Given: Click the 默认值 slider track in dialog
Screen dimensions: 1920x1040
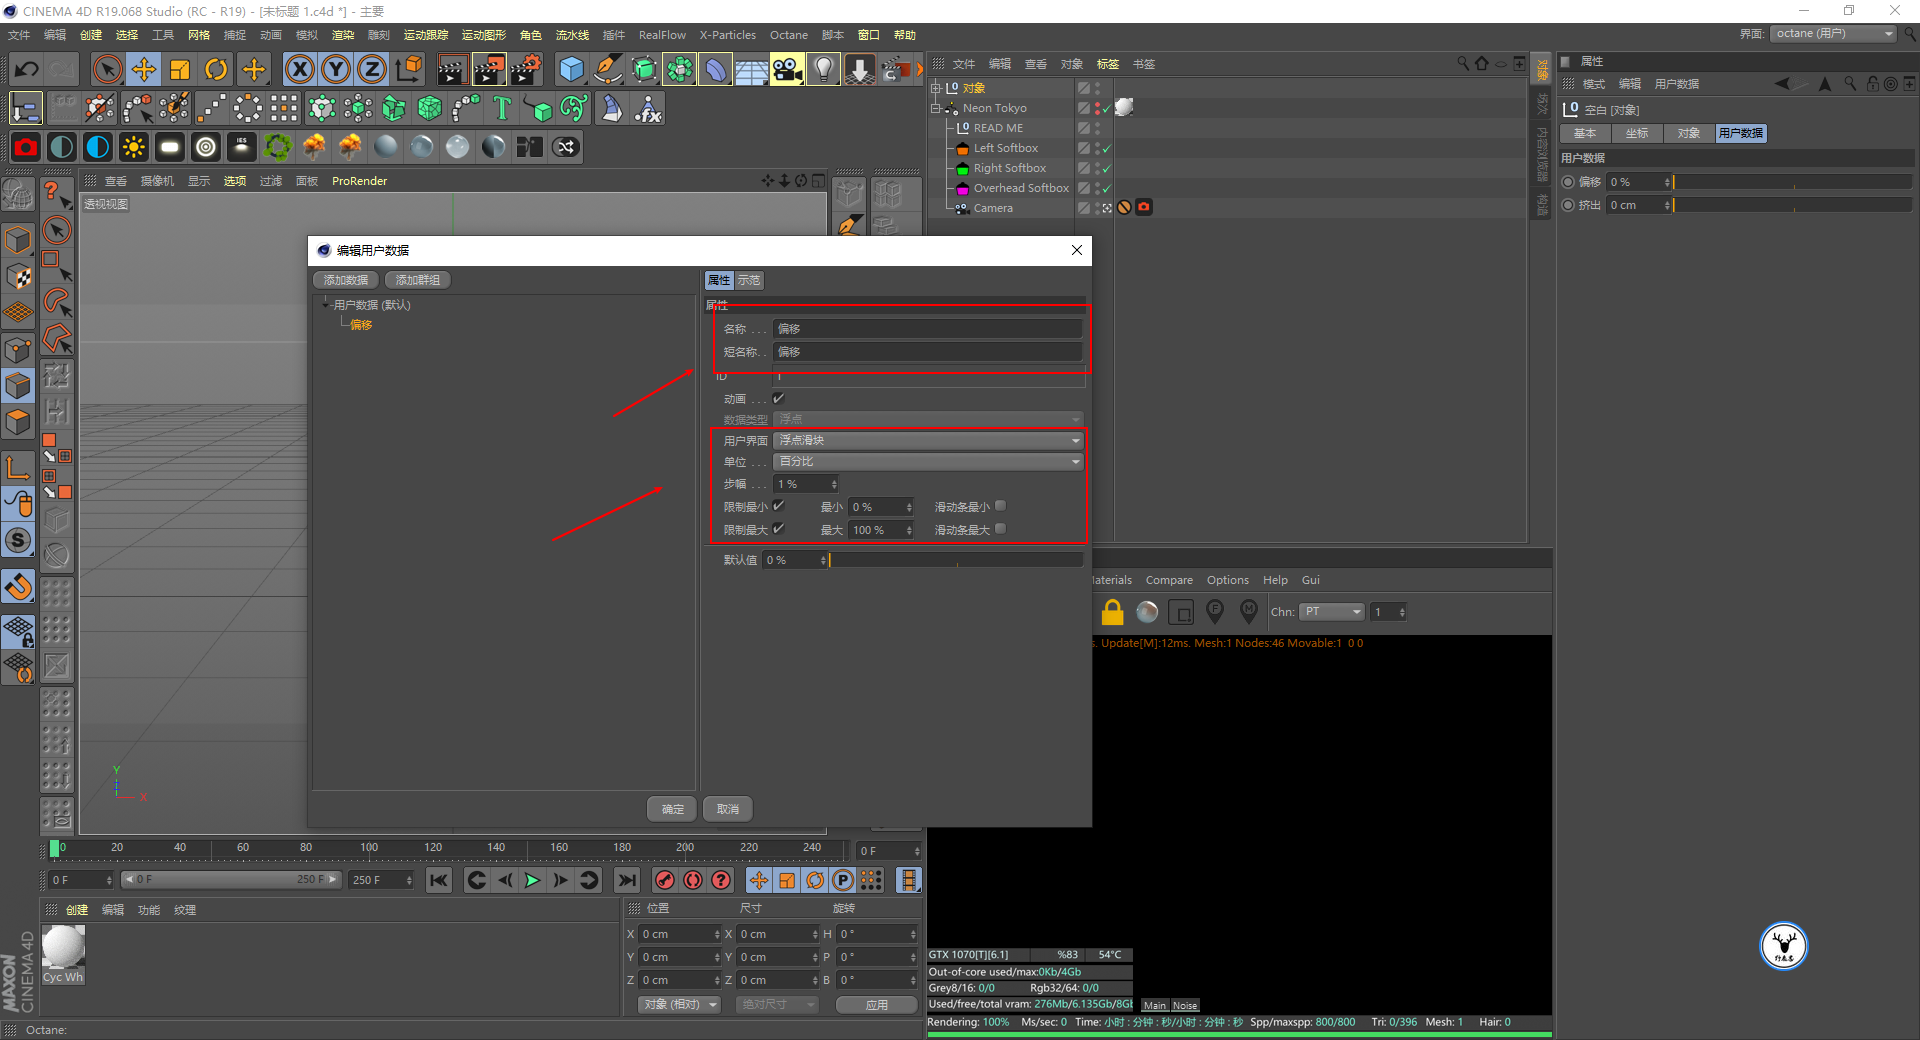Looking at the screenshot, I should pos(956,560).
